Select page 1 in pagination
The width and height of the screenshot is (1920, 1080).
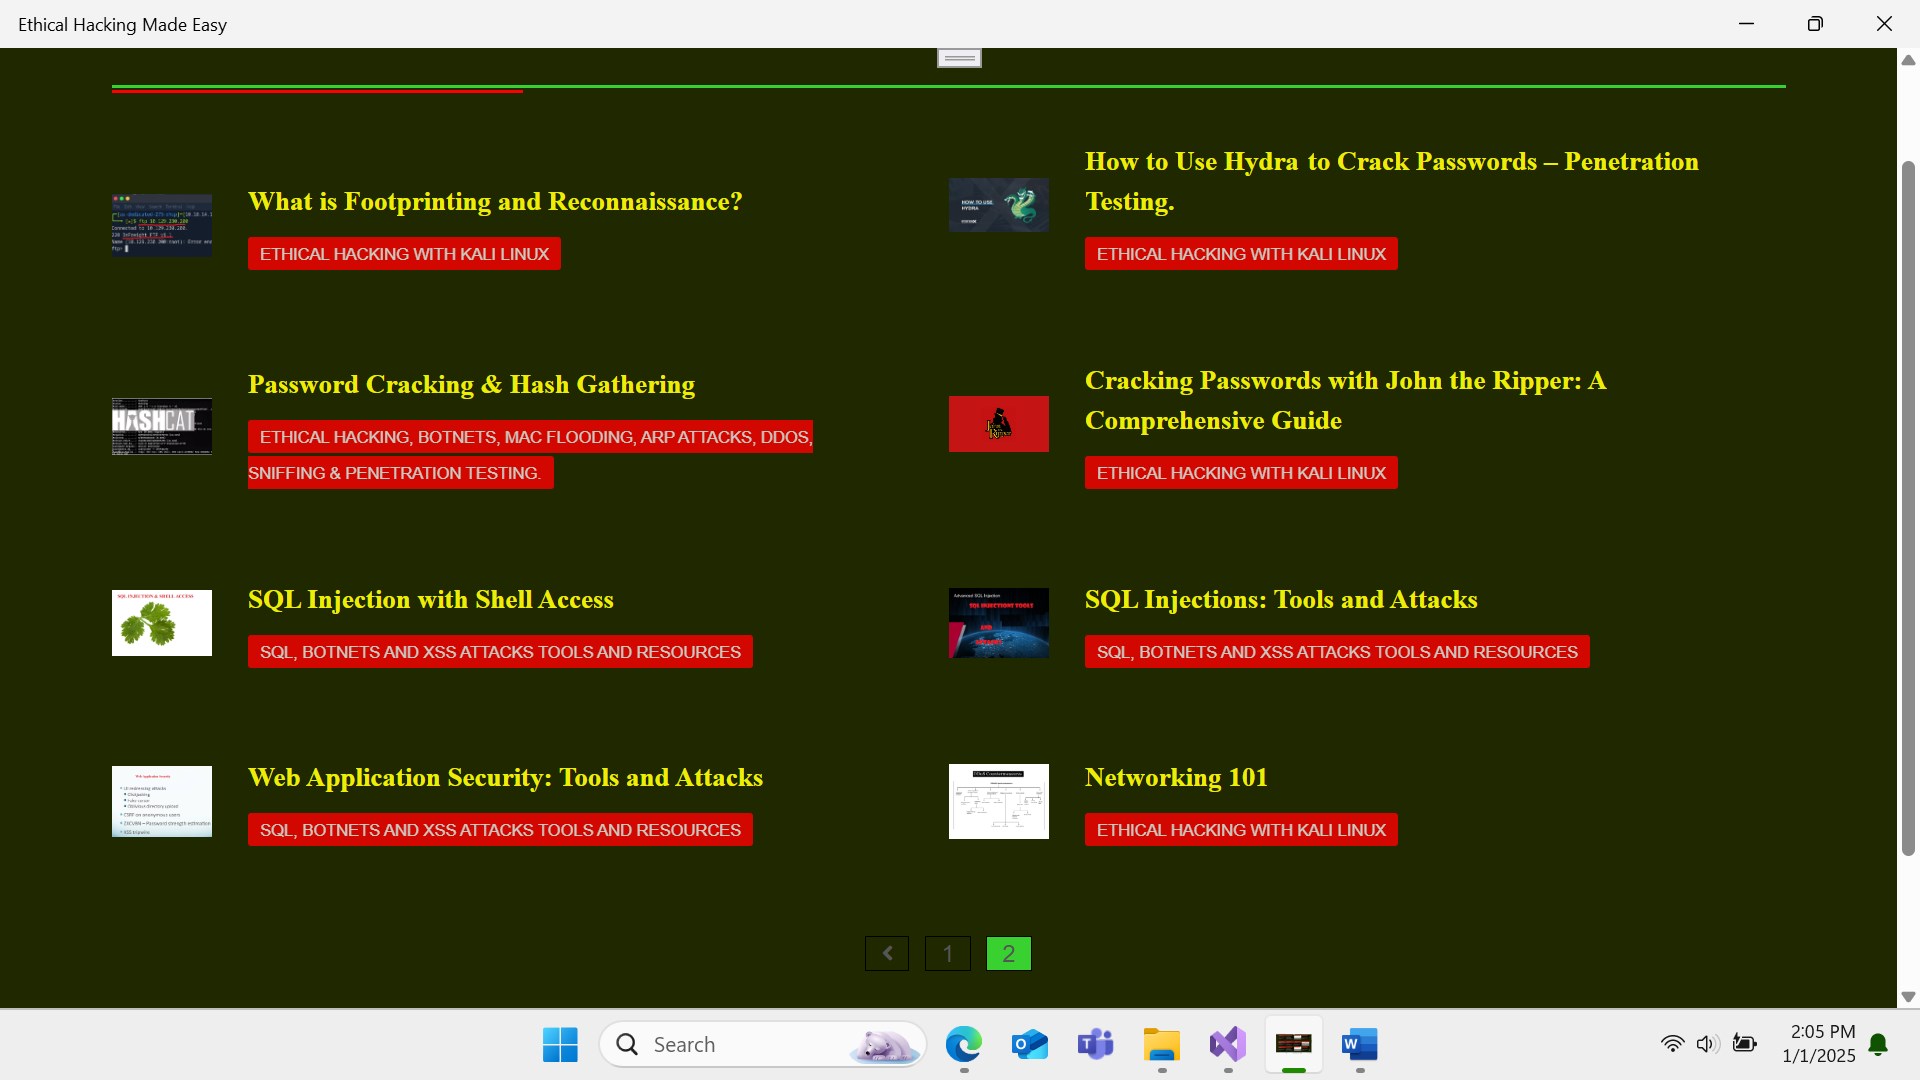(948, 954)
